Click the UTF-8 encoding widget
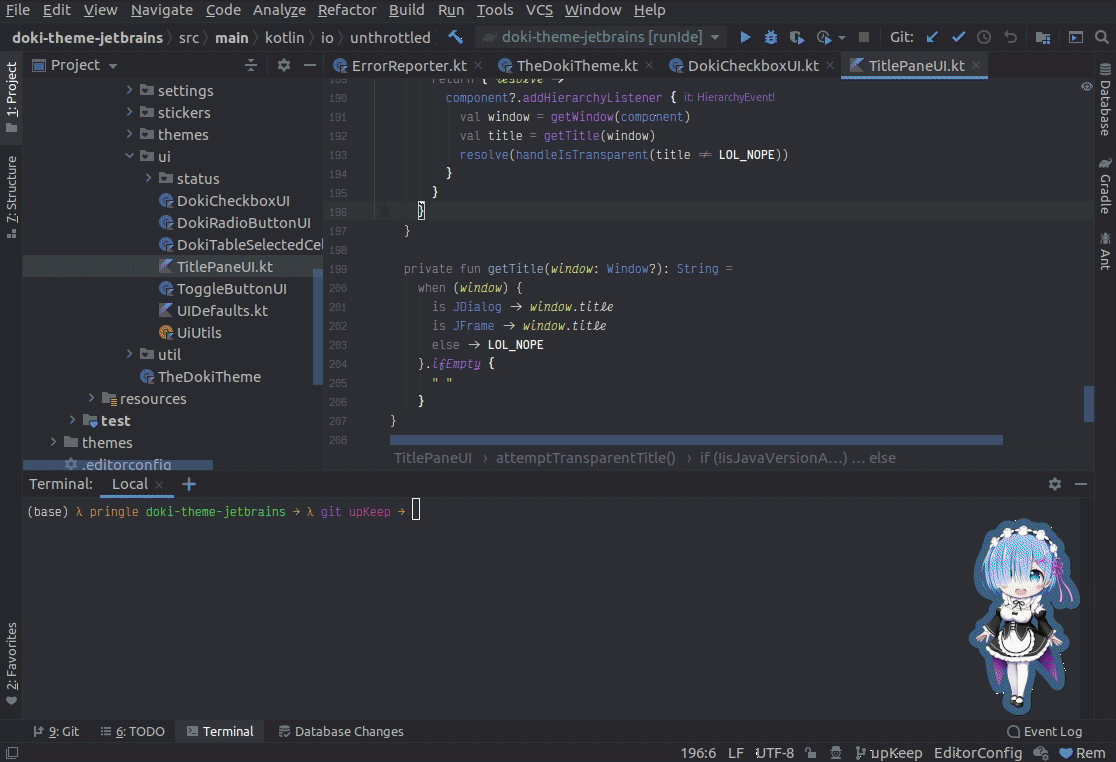The width and height of the screenshot is (1116, 762). point(774,753)
